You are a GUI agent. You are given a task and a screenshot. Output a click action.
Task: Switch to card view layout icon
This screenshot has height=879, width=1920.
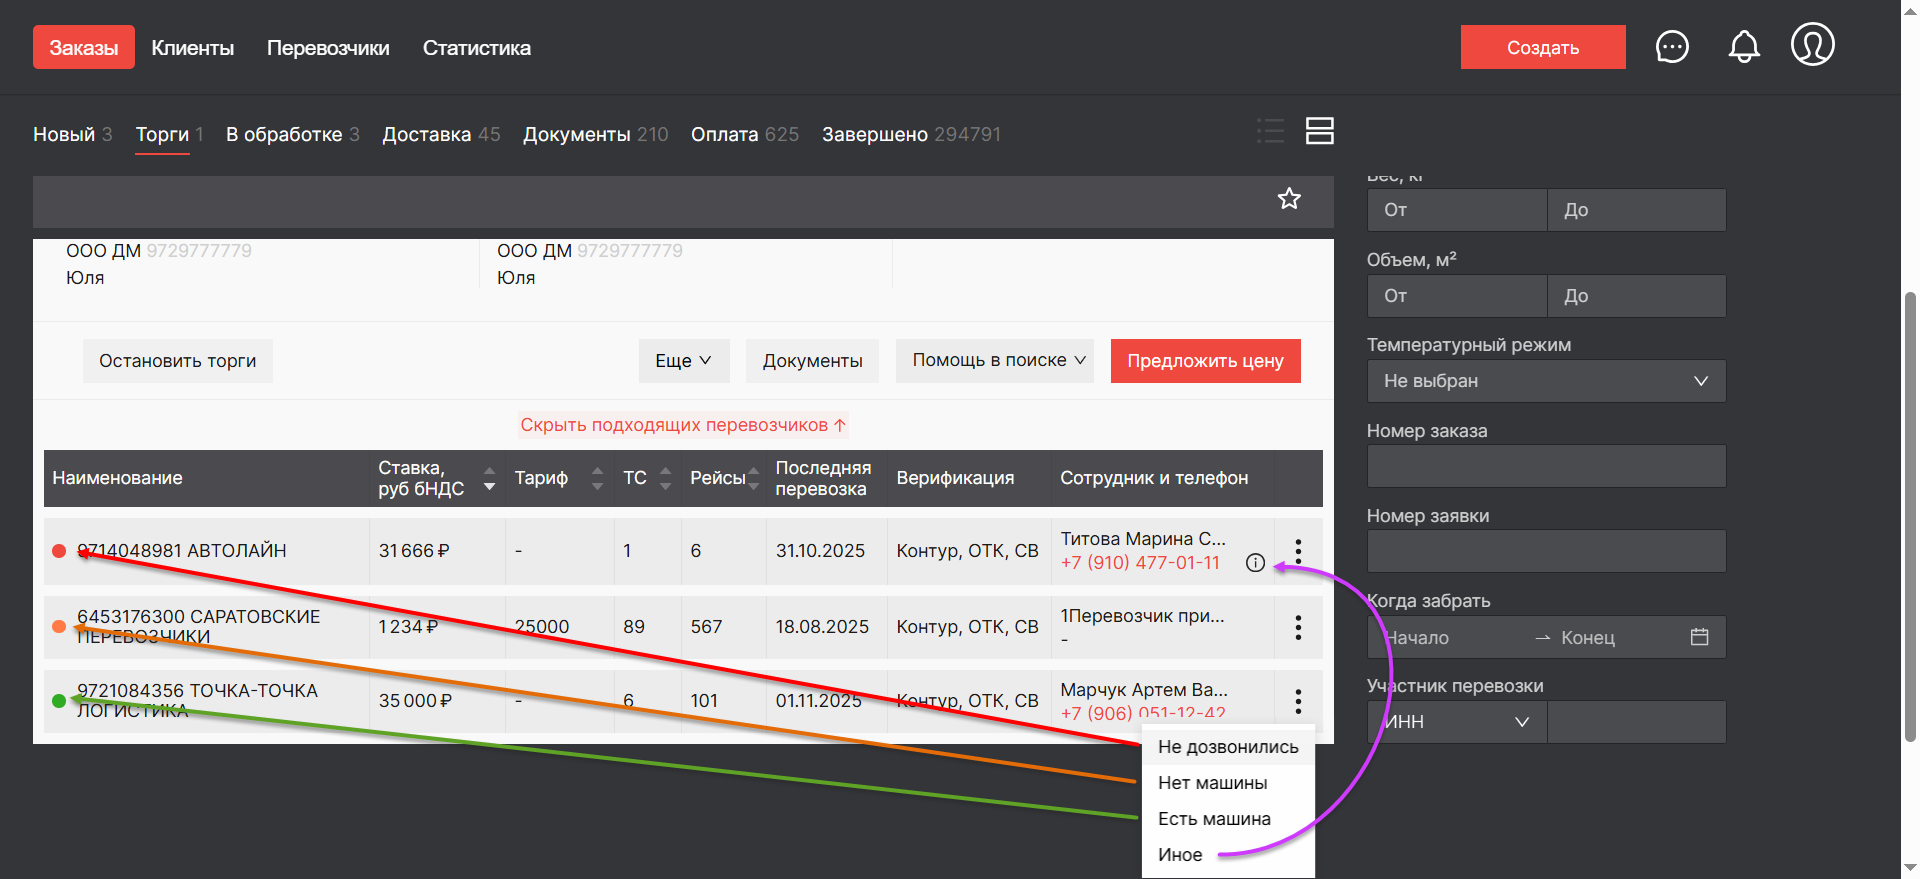1320,131
